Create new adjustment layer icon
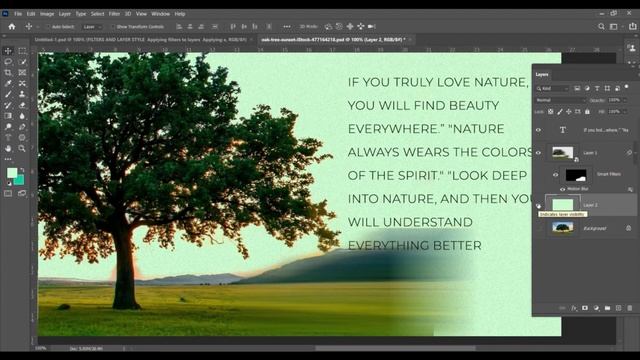Image resolution: width=640 pixels, height=360 pixels. click(596, 308)
